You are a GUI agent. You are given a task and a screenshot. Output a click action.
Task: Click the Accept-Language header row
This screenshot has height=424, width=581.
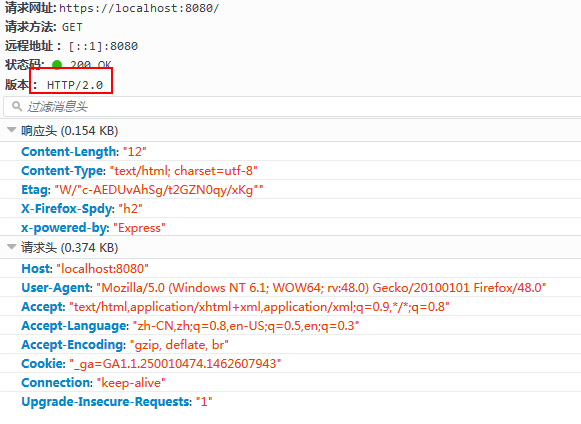point(290,326)
